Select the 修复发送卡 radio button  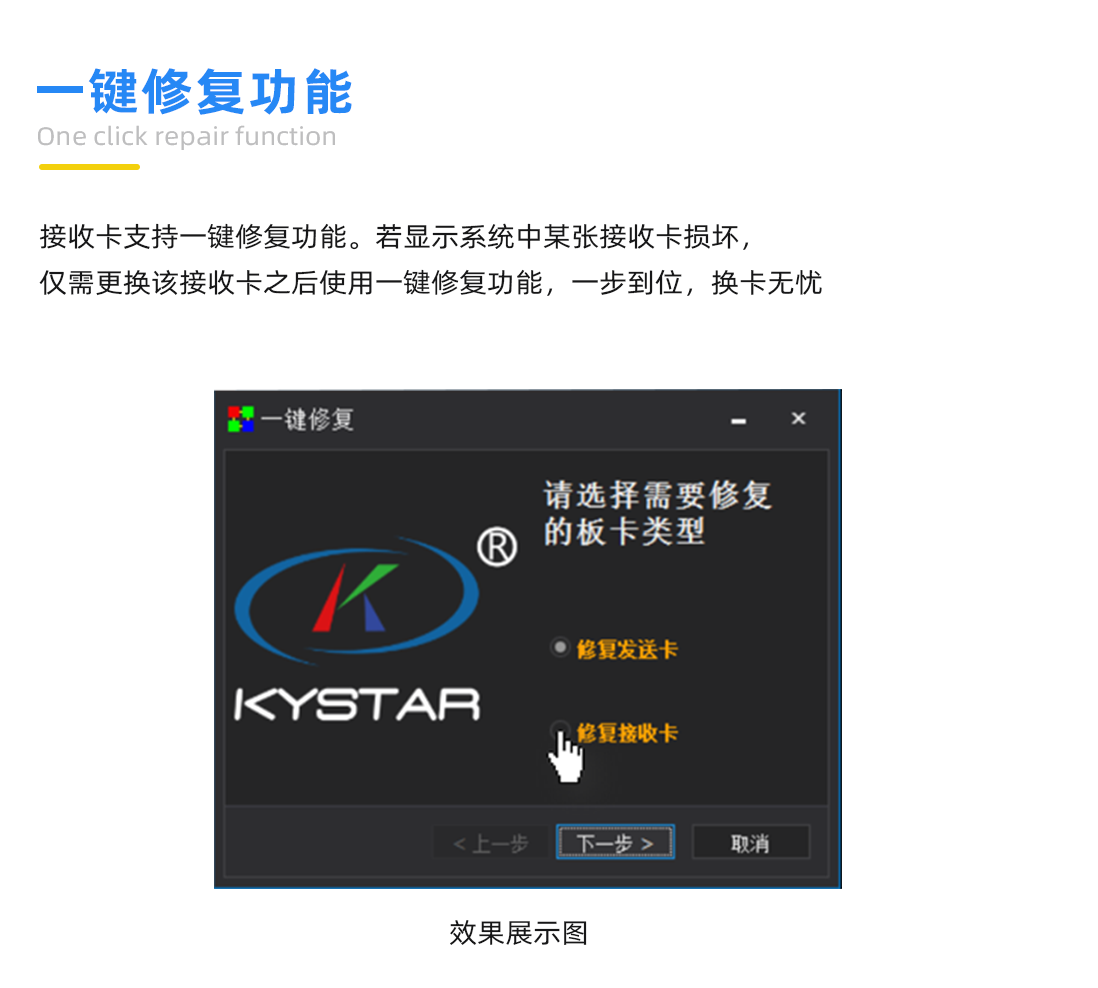(560, 648)
